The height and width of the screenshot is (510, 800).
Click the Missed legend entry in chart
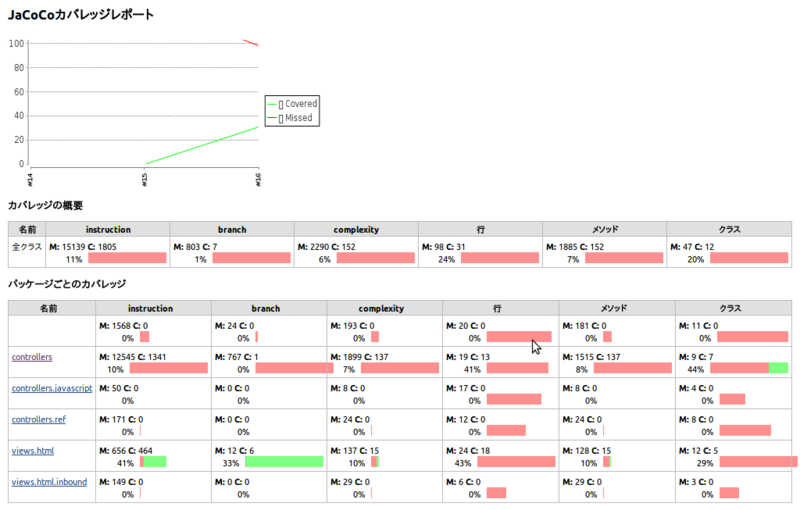pos(290,118)
